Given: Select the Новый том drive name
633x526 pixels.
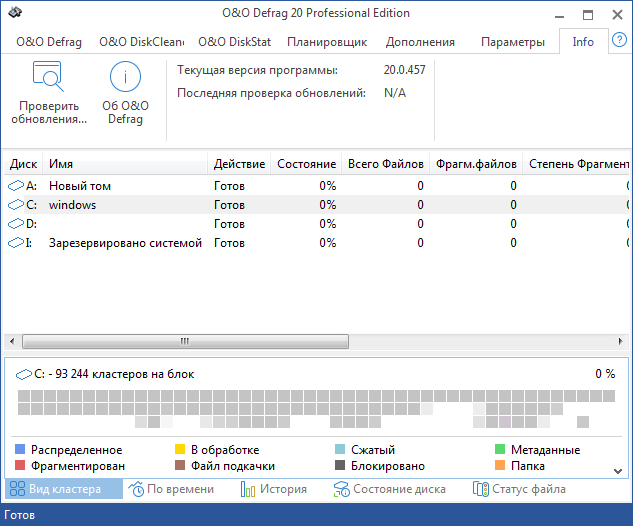Looking at the screenshot, I should coord(80,186).
